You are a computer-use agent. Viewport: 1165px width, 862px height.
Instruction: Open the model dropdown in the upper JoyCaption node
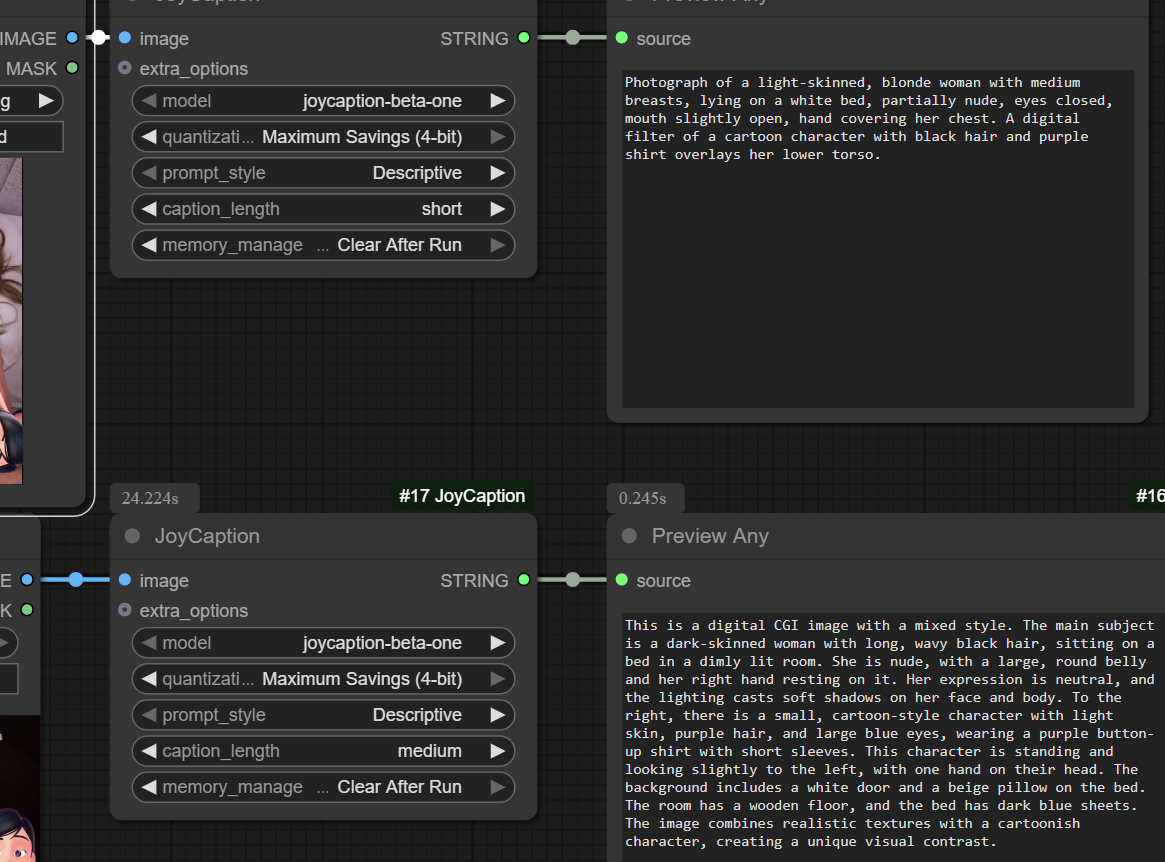[323, 101]
